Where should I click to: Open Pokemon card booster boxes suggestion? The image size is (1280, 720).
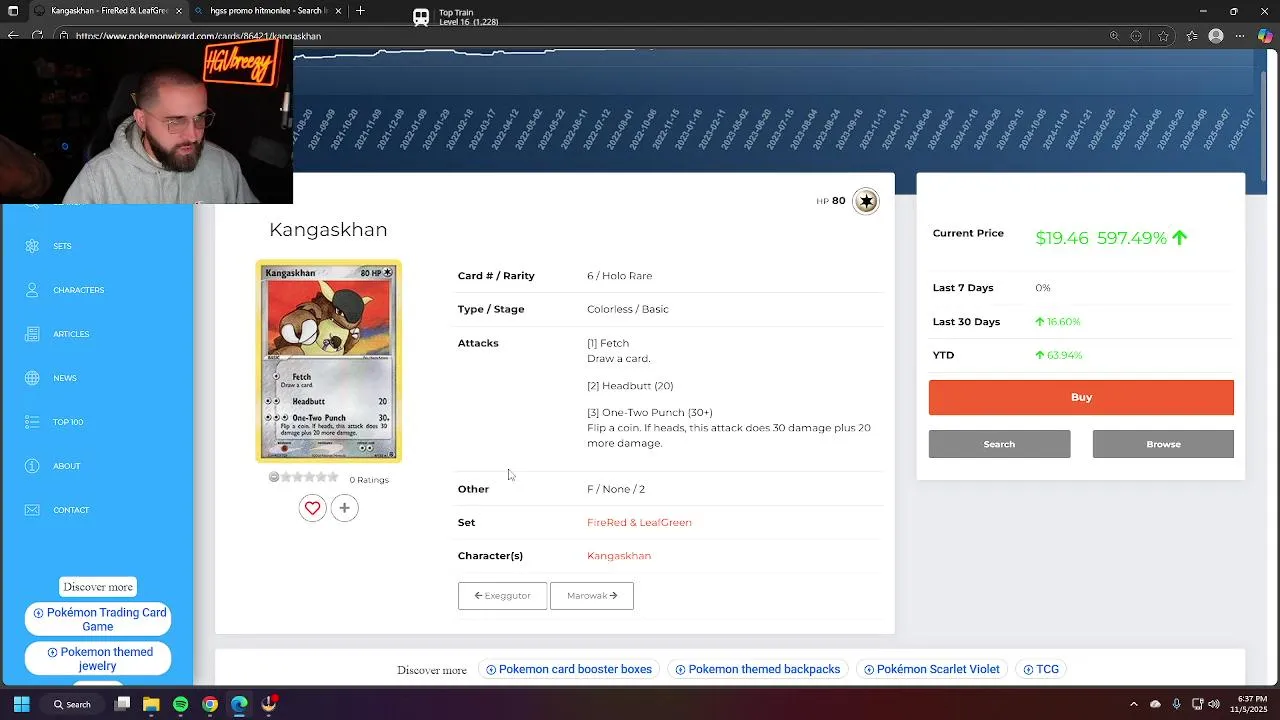(x=569, y=670)
